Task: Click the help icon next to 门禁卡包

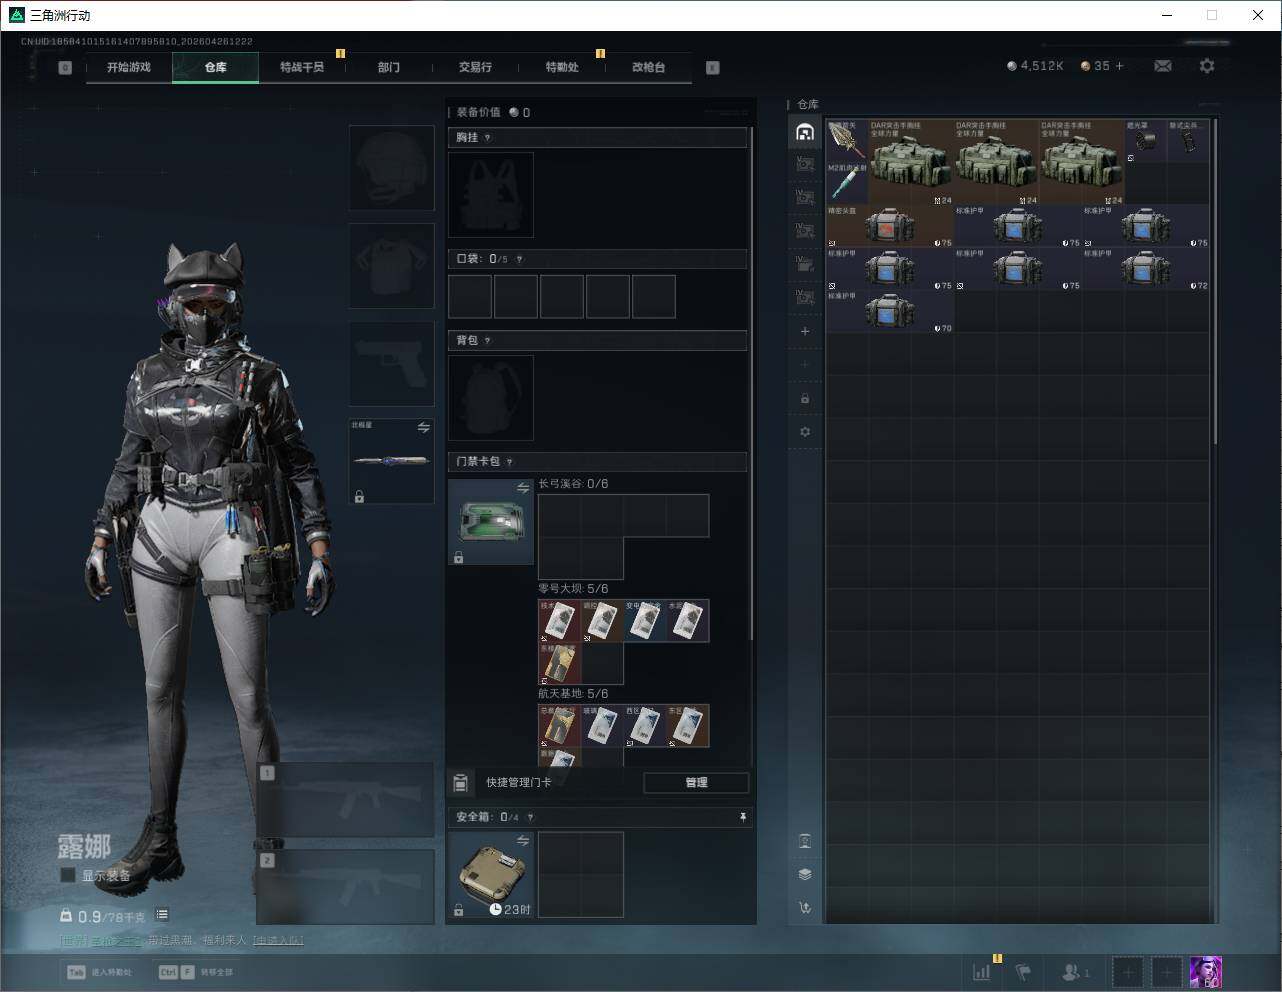Action: 509,462
